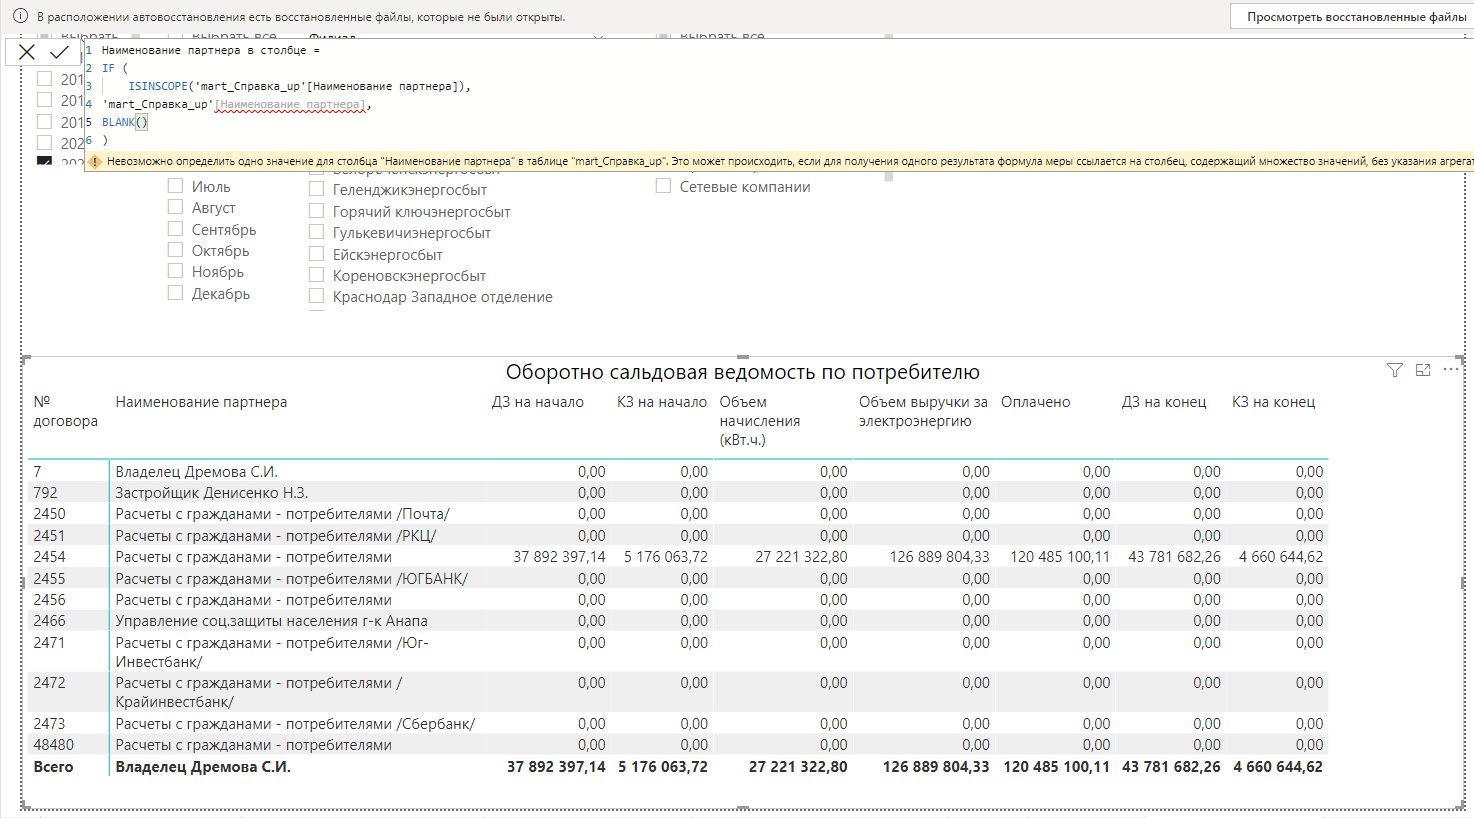Sort by КЗ на начало column header
Screen dimensions: 1474x818
click(x=662, y=402)
